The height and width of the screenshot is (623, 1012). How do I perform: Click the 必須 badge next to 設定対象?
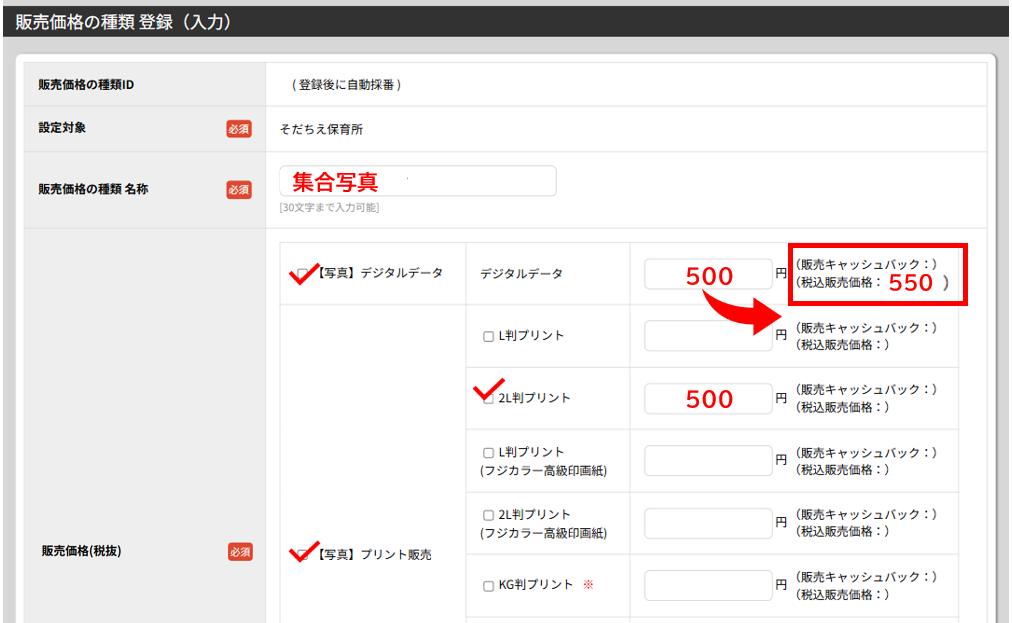(x=239, y=129)
